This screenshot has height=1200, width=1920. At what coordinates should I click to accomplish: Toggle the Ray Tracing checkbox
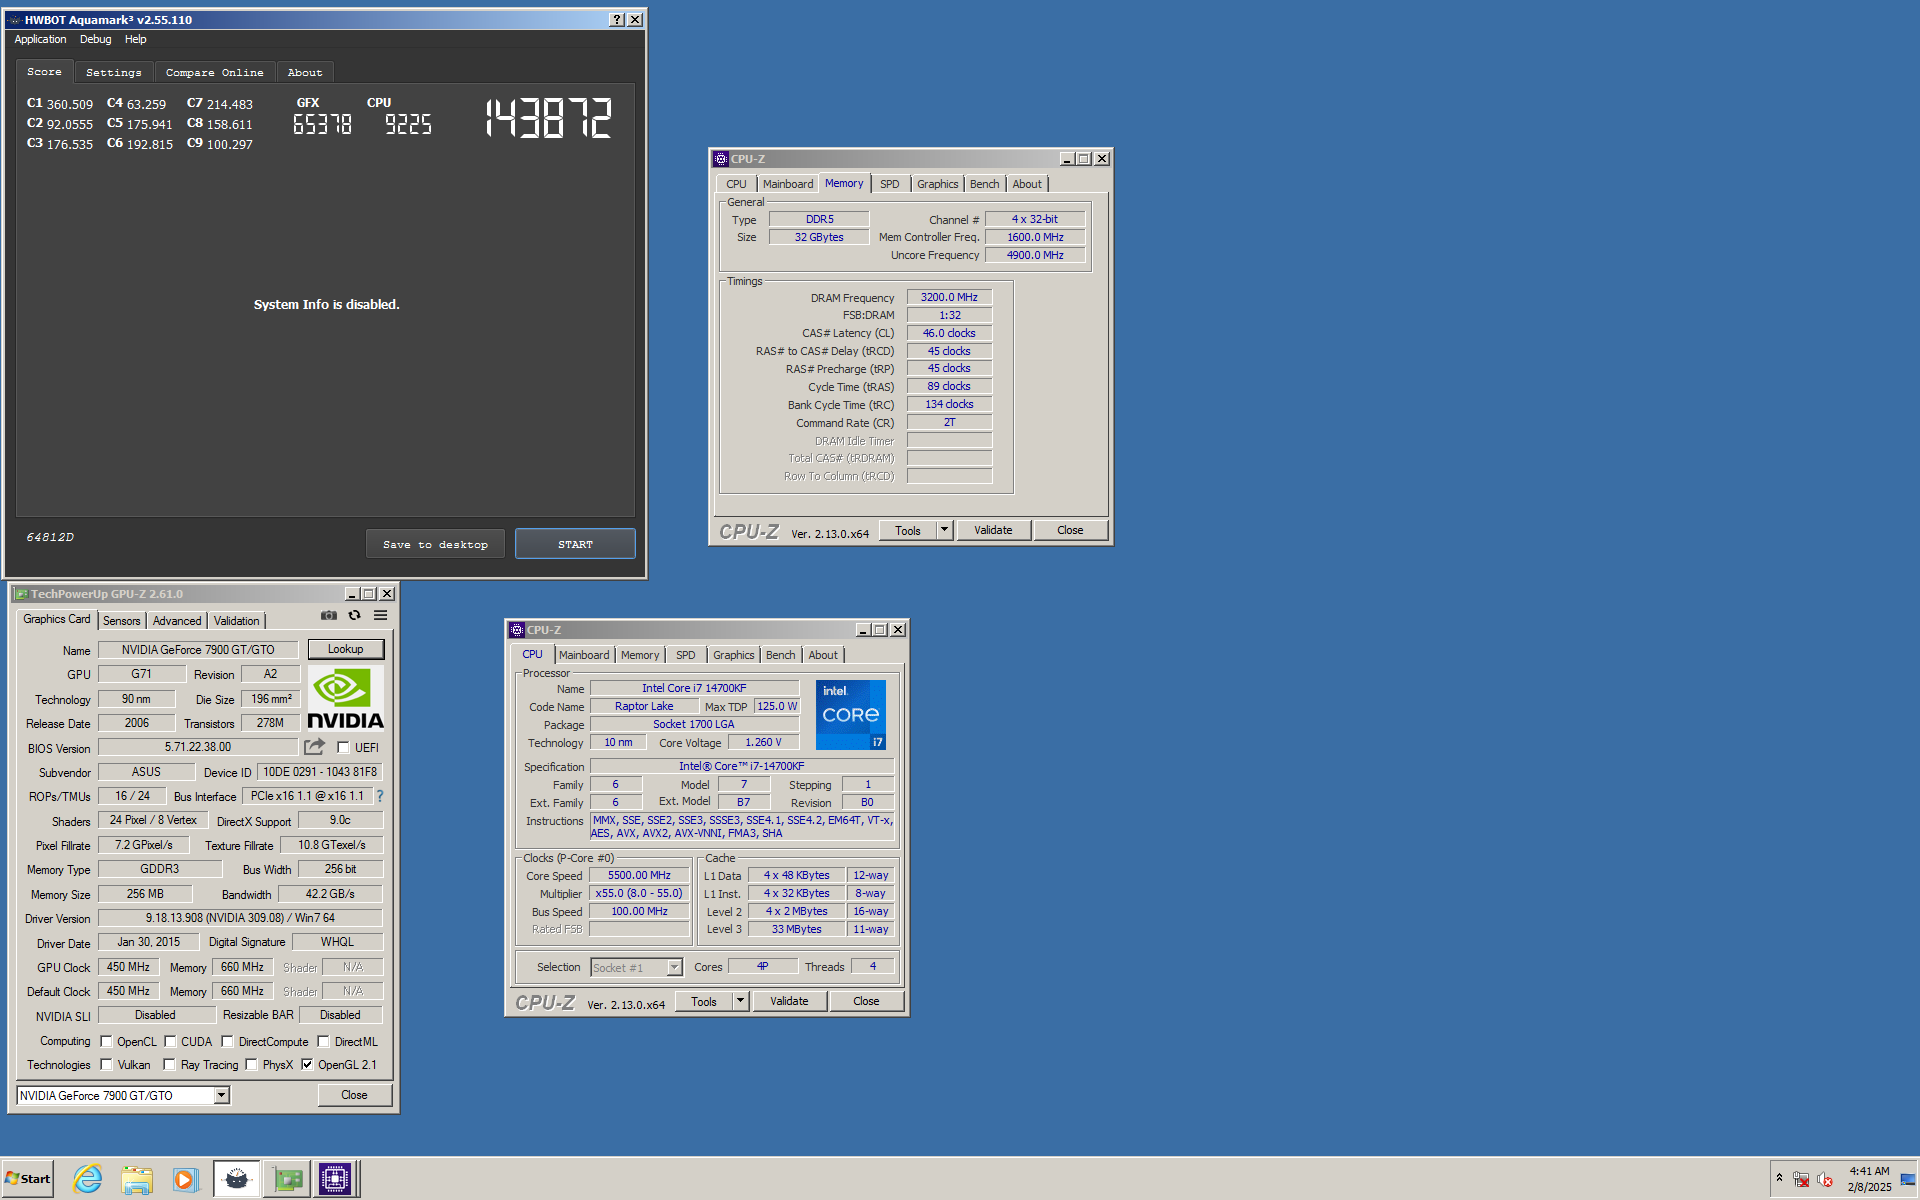[x=169, y=1065]
